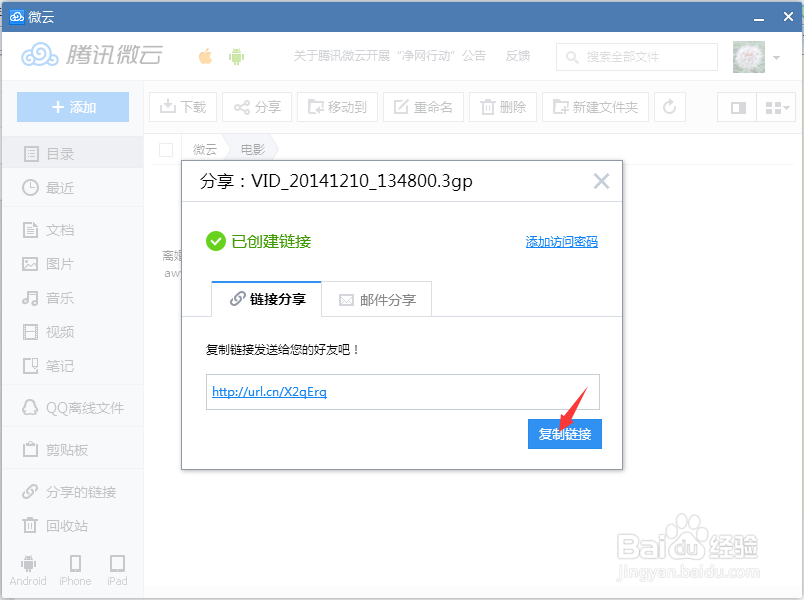Click the 添加 add button
Screen dimensions: 804x600
[x=73, y=107]
